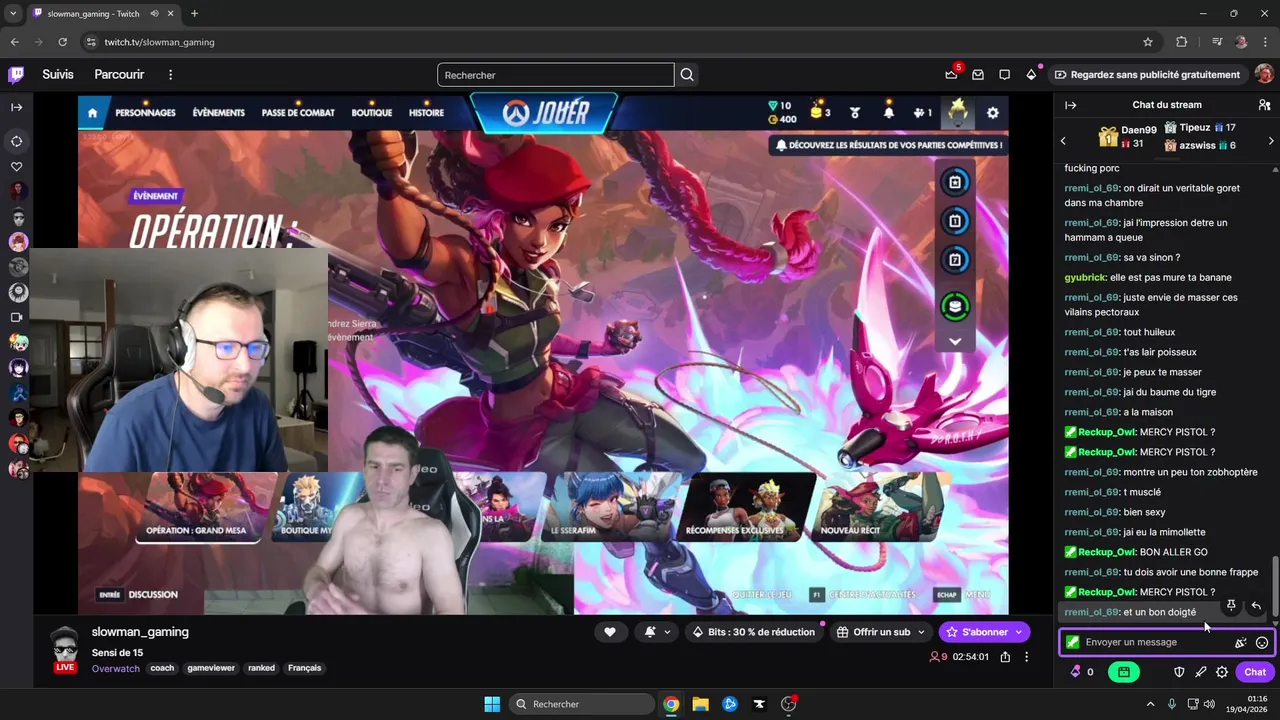This screenshot has width=1280, height=720.
Task: Click Bits 30 % de réduction button
Action: tap(755, 632)
